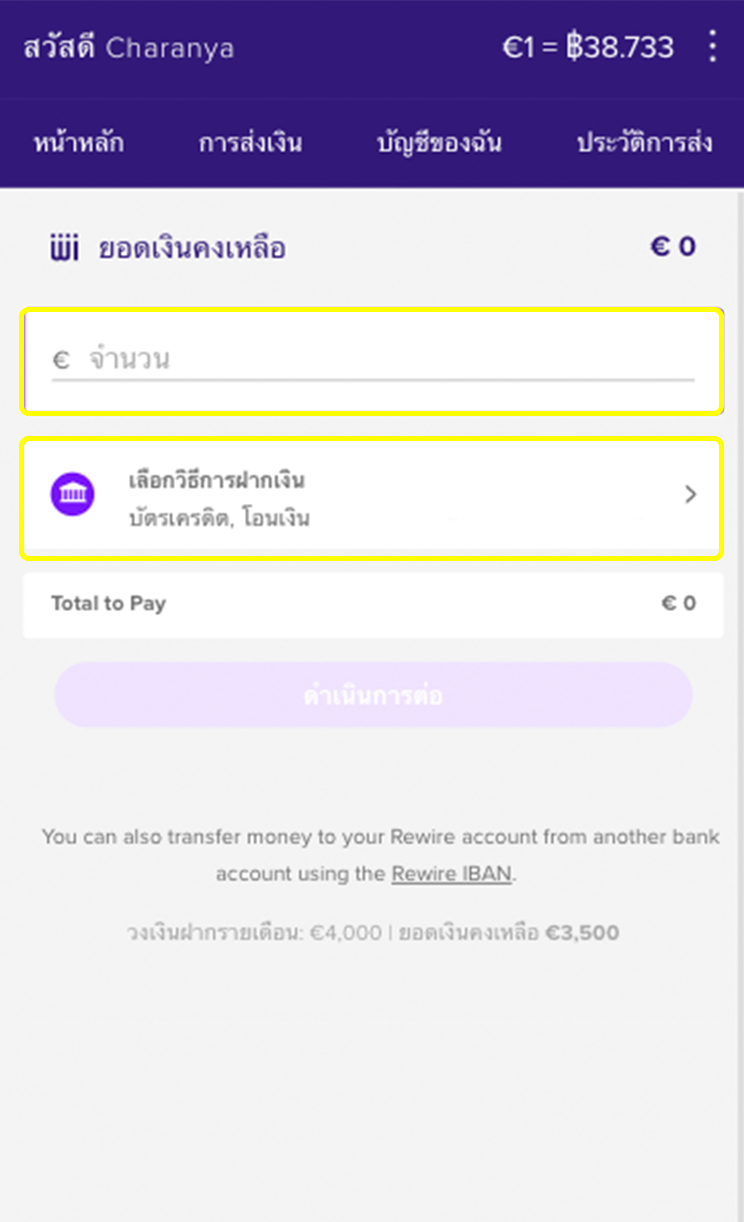Expand deposit method with the right chevron
Screen dimensions: 744x1222
[690, 495]
